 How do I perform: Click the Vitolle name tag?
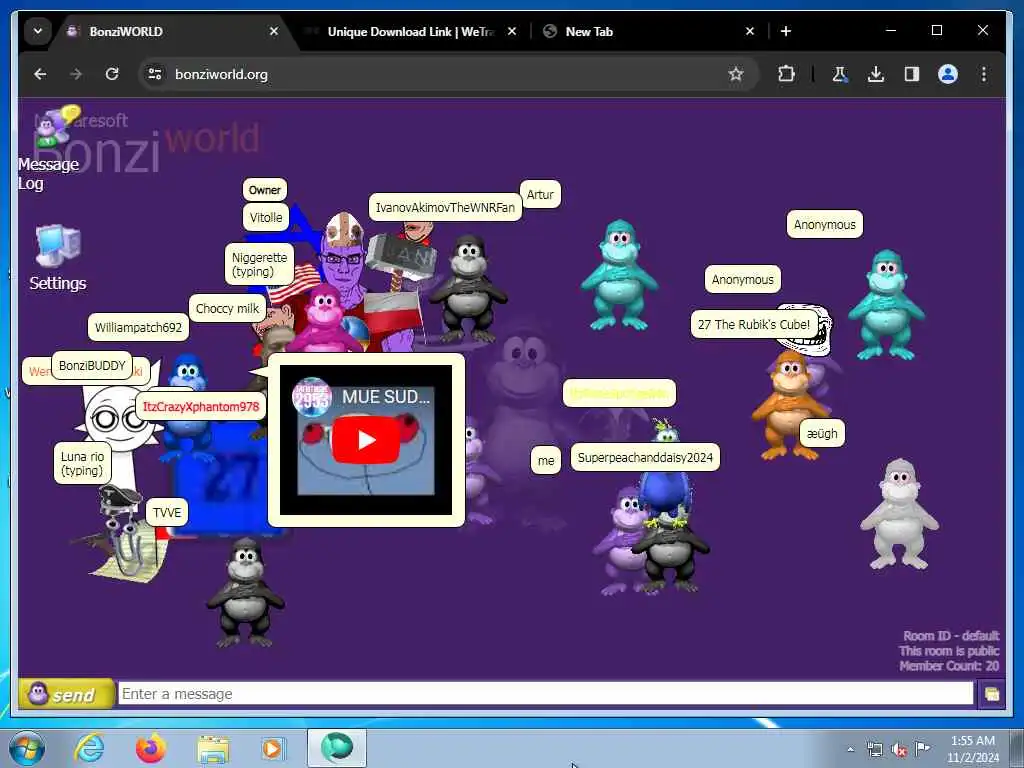click(266, 217)
